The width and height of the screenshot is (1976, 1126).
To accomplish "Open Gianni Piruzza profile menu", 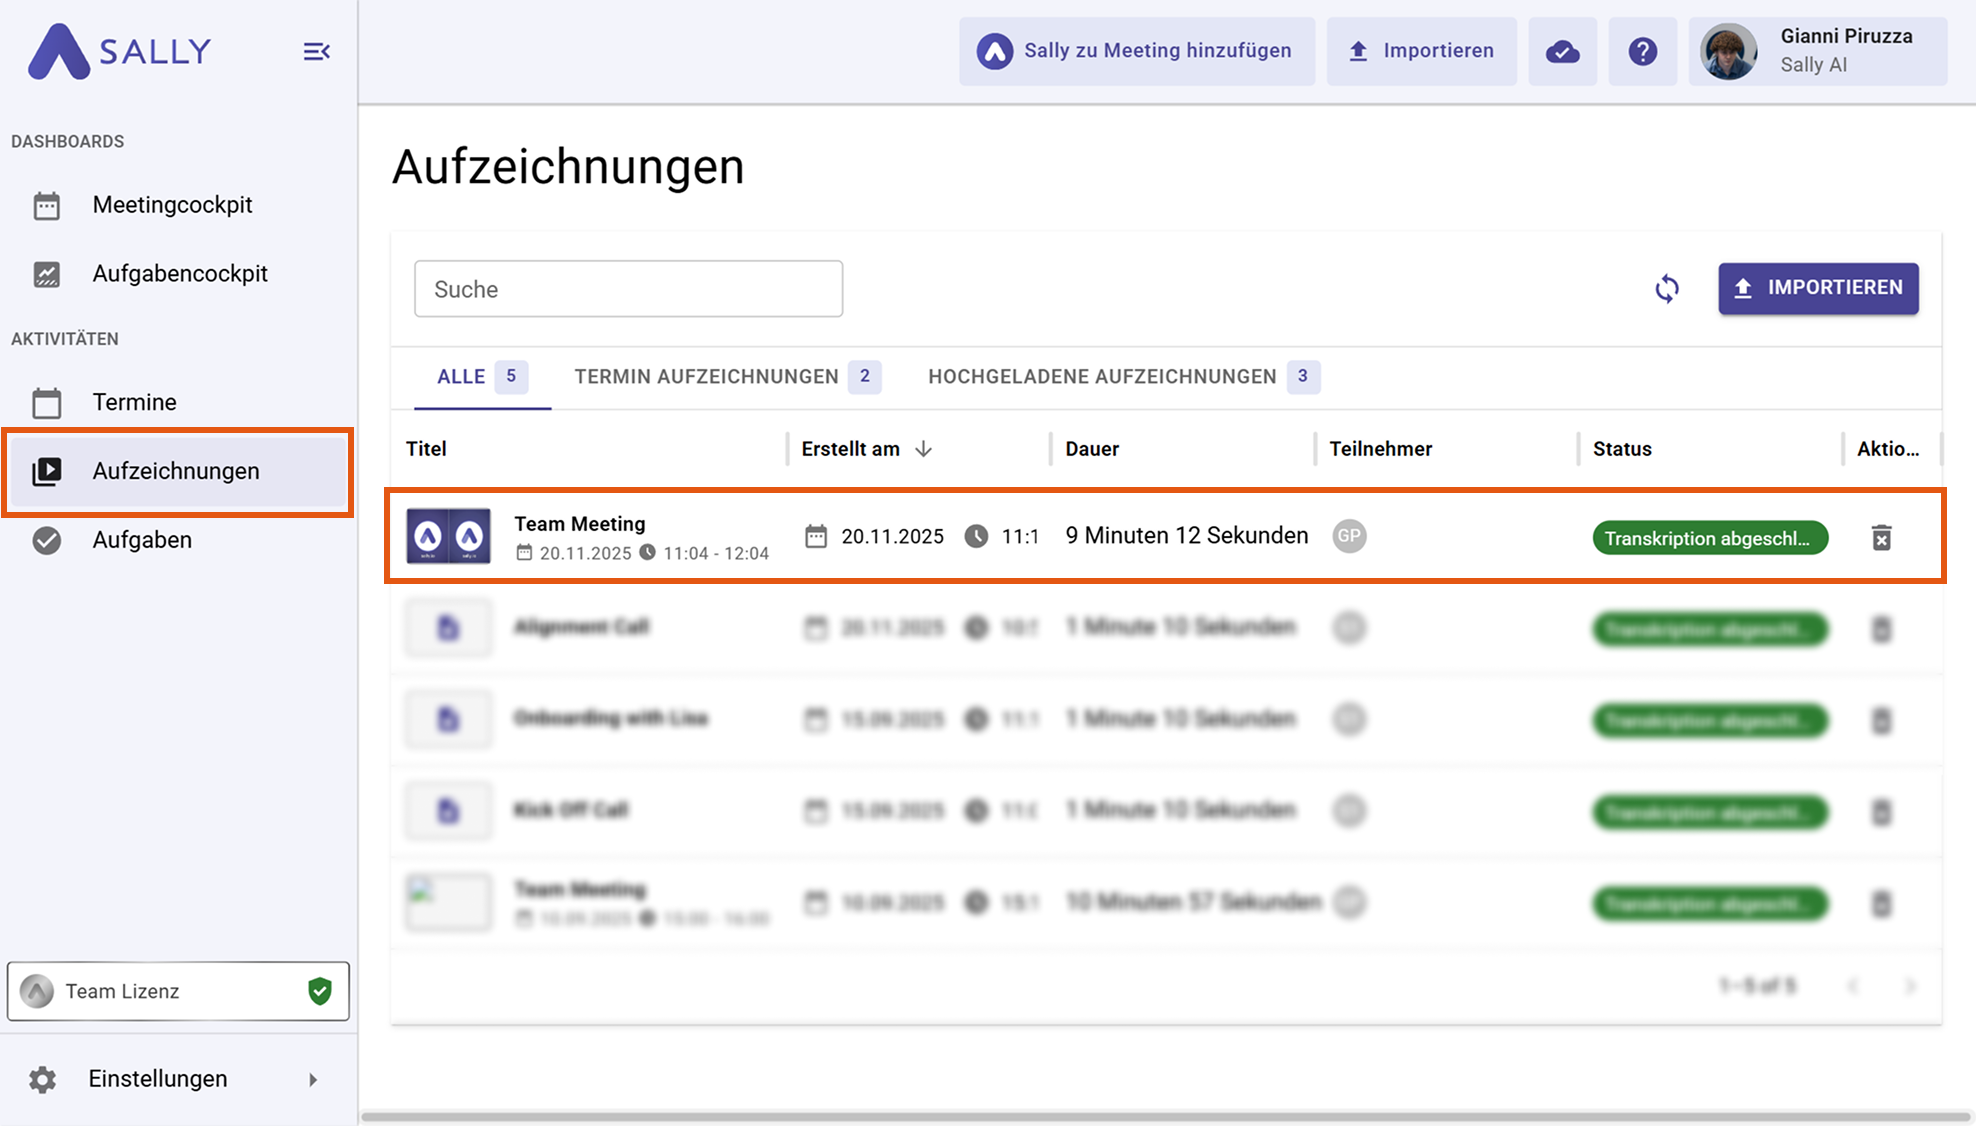I will point(1817,51).
